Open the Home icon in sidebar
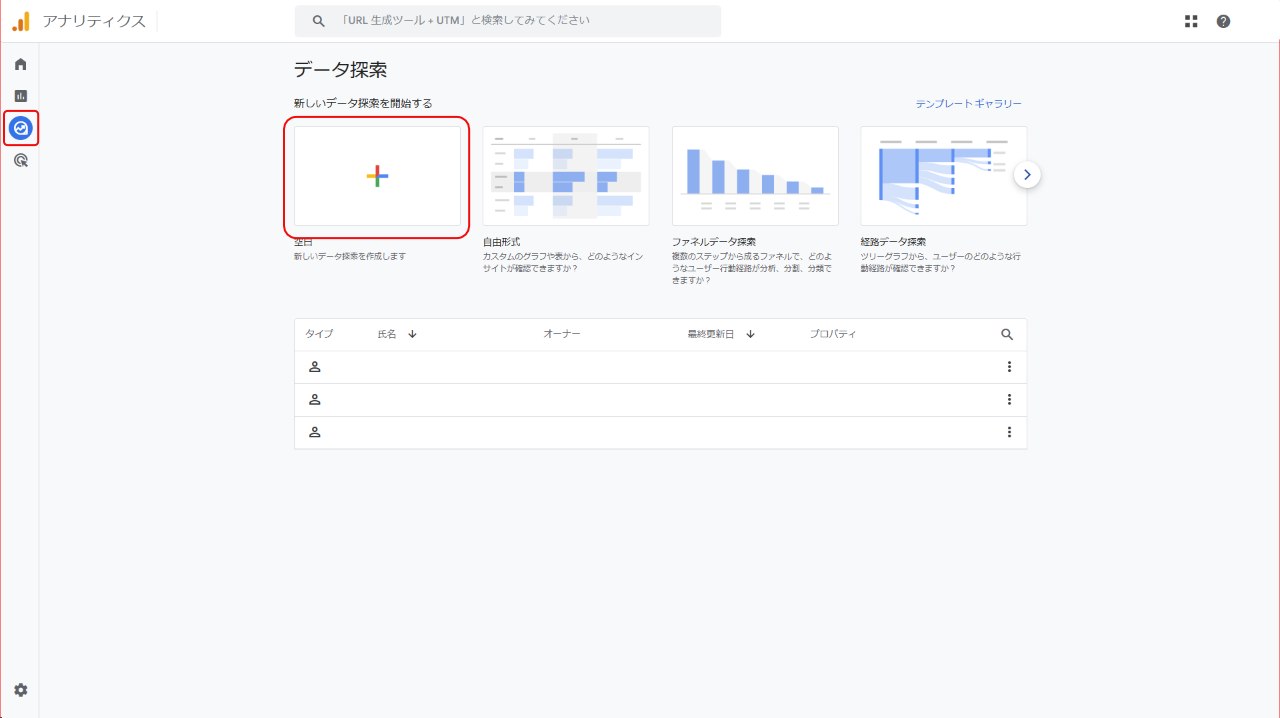This screenshot has height=718, width=1280. (20, 64)
